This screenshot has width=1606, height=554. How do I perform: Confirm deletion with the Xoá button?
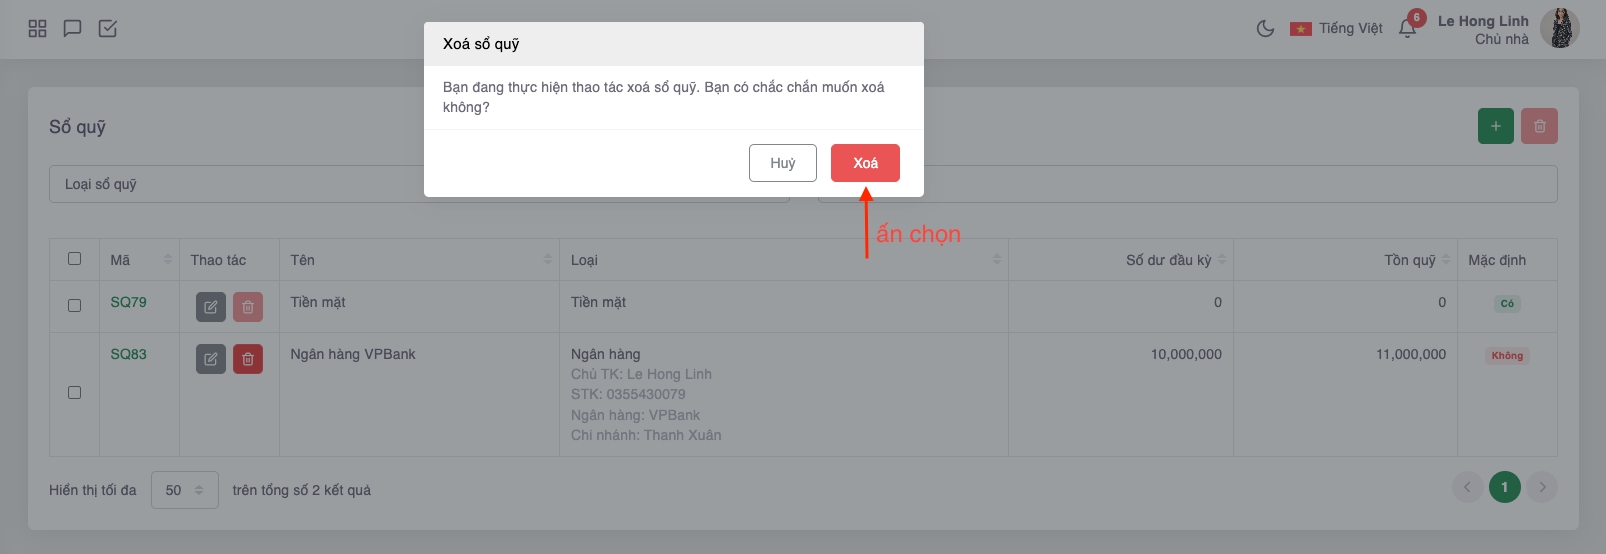(865, 163)
